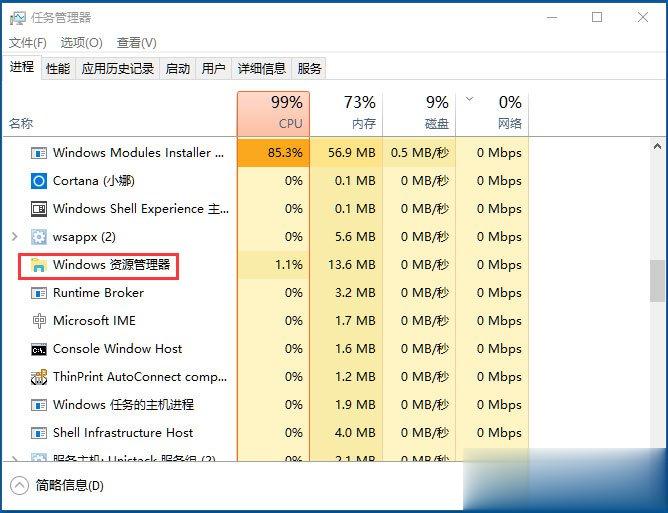
Task: Sort by the 内存 column header
Action: pyautogui.click(x=346, y=113)
